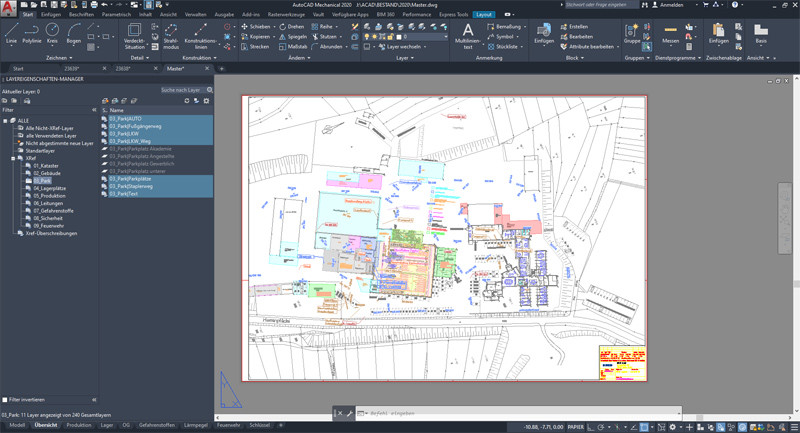The width and height of the screenshot is (800, 433).
Task: Click the Suche nach Layer field
Action: [183, 90]
